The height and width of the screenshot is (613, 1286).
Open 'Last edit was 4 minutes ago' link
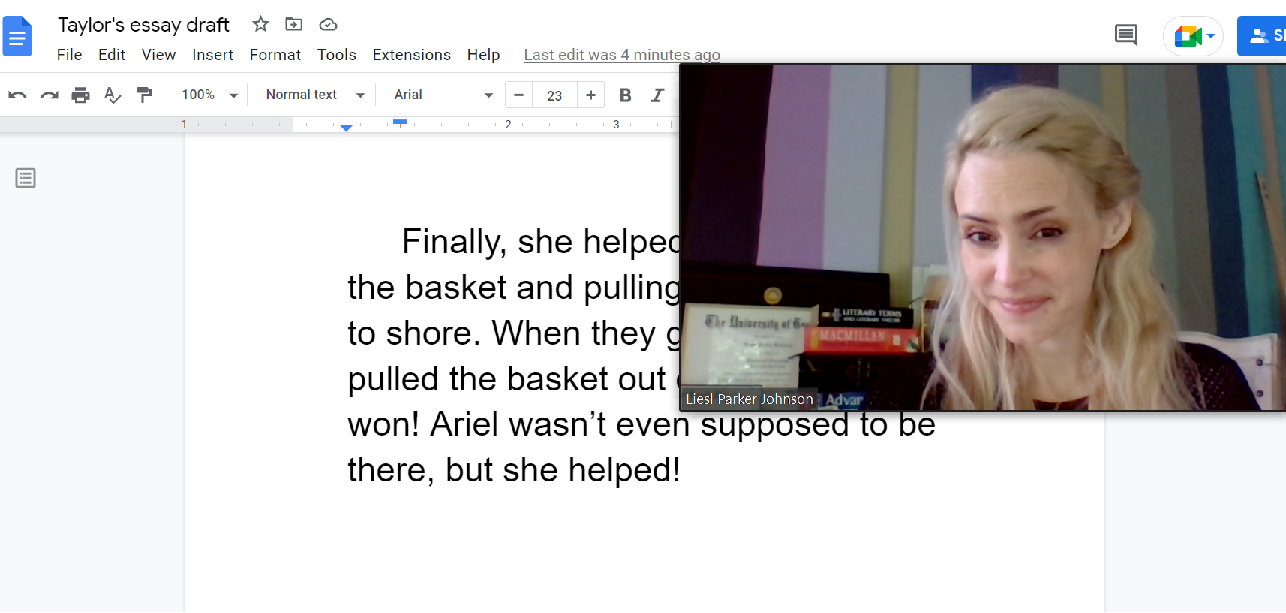(621, 55)
